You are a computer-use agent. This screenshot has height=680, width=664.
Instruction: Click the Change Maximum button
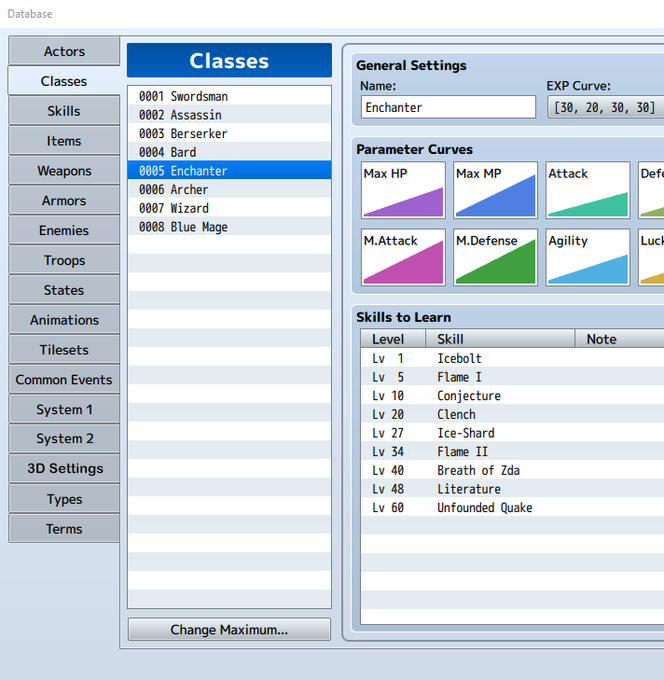click(x=229, y=630)
